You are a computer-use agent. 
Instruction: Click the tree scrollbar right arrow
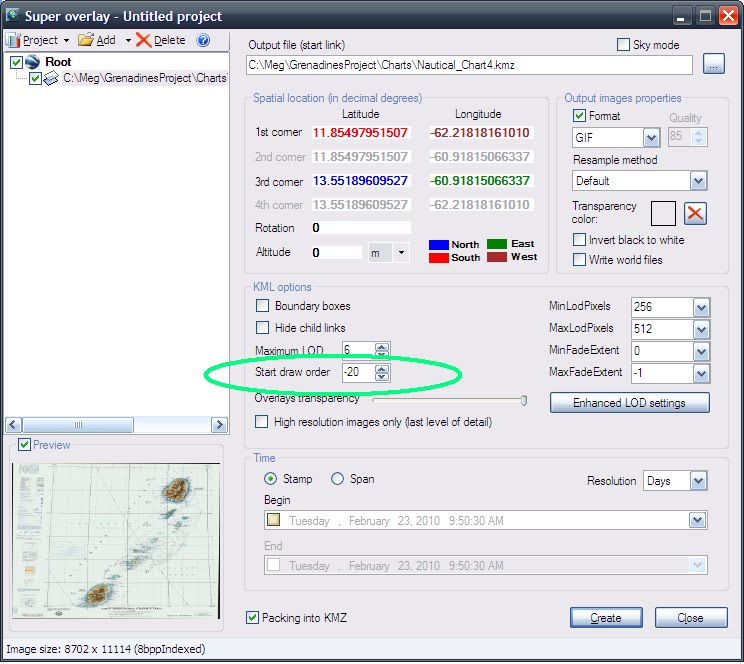219,425
